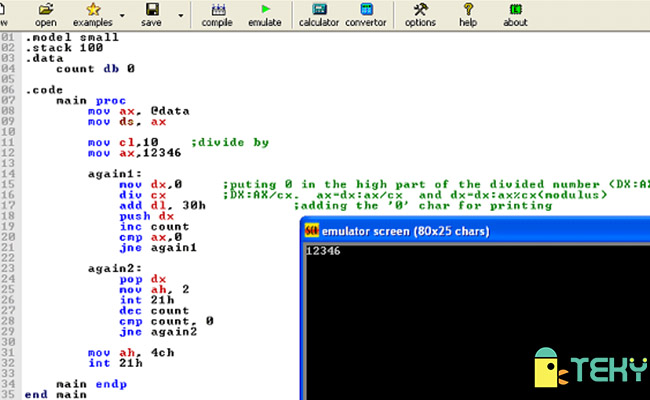Viewport: 650px width, 400px height.
Task: Click the compile toolbar icon
Action: point(218,9)
